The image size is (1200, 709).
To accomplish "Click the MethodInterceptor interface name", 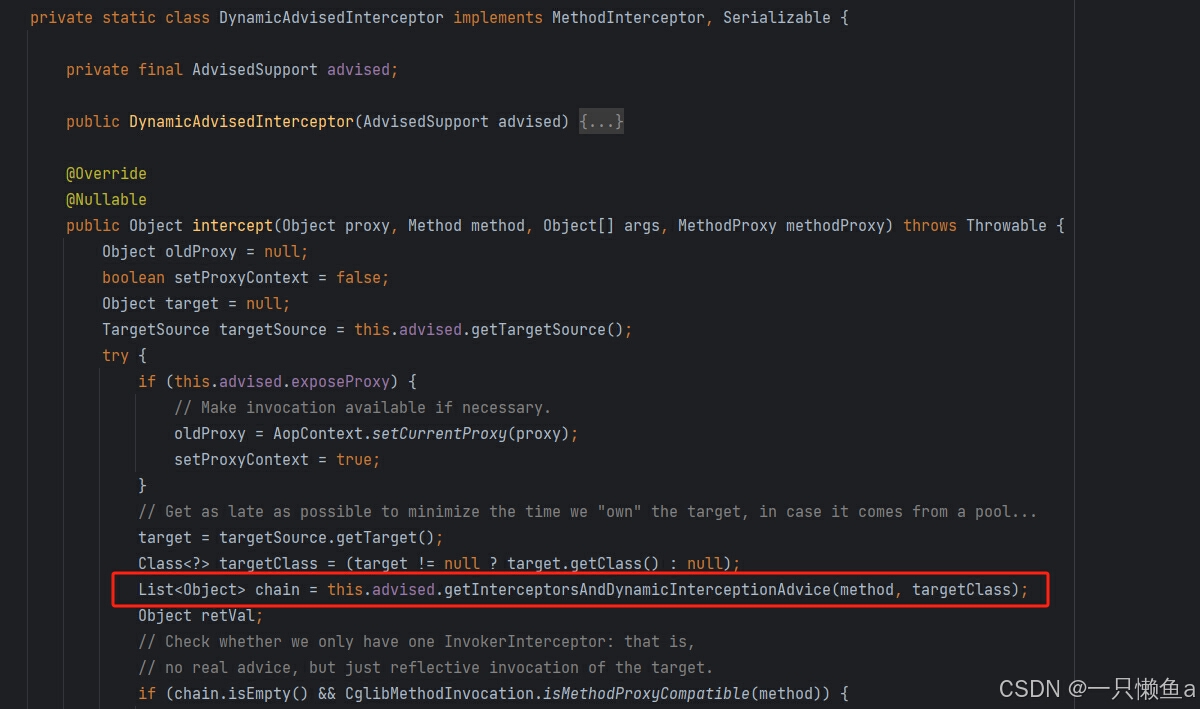I will 629,18.
